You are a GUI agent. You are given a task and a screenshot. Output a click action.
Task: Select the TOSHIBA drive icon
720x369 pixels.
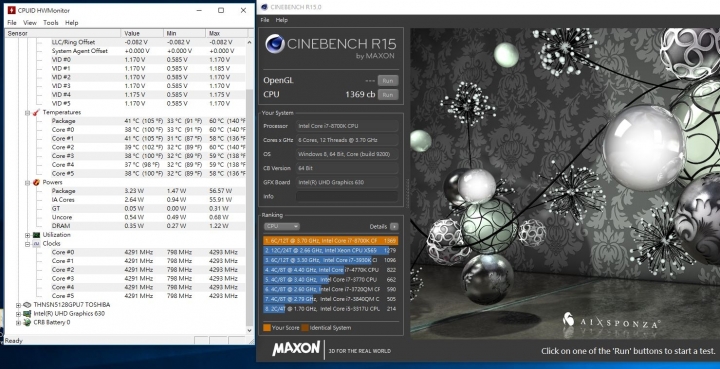point(27,305)
